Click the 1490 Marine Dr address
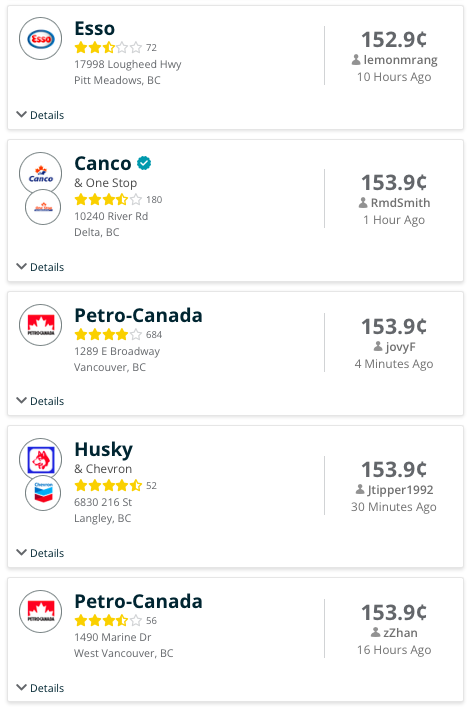Screen dimensions: 475x708 coord(113,637)
